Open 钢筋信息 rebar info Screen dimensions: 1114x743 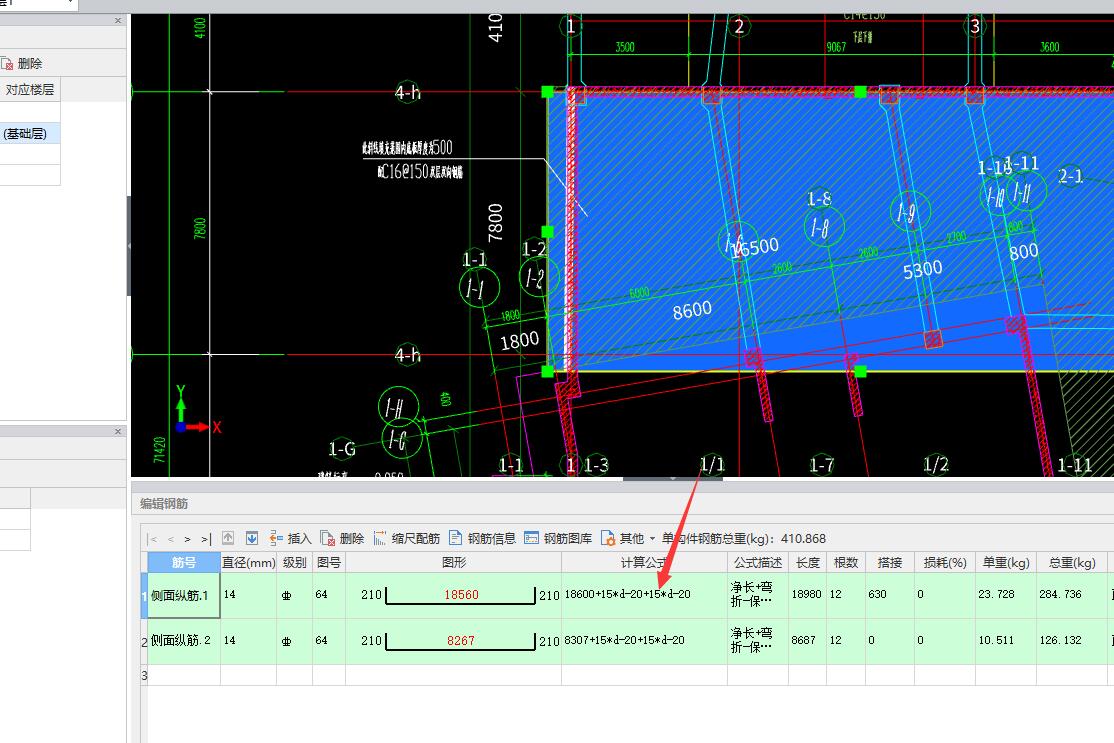[482, 538]
